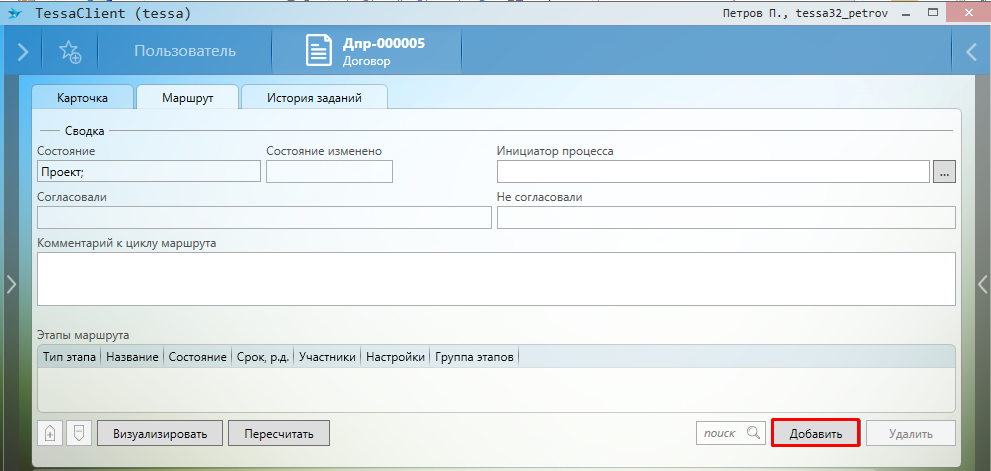The image size is (991, 471).
Task: Click the stage move-up icon with plus
Action: tap(50, 433)
